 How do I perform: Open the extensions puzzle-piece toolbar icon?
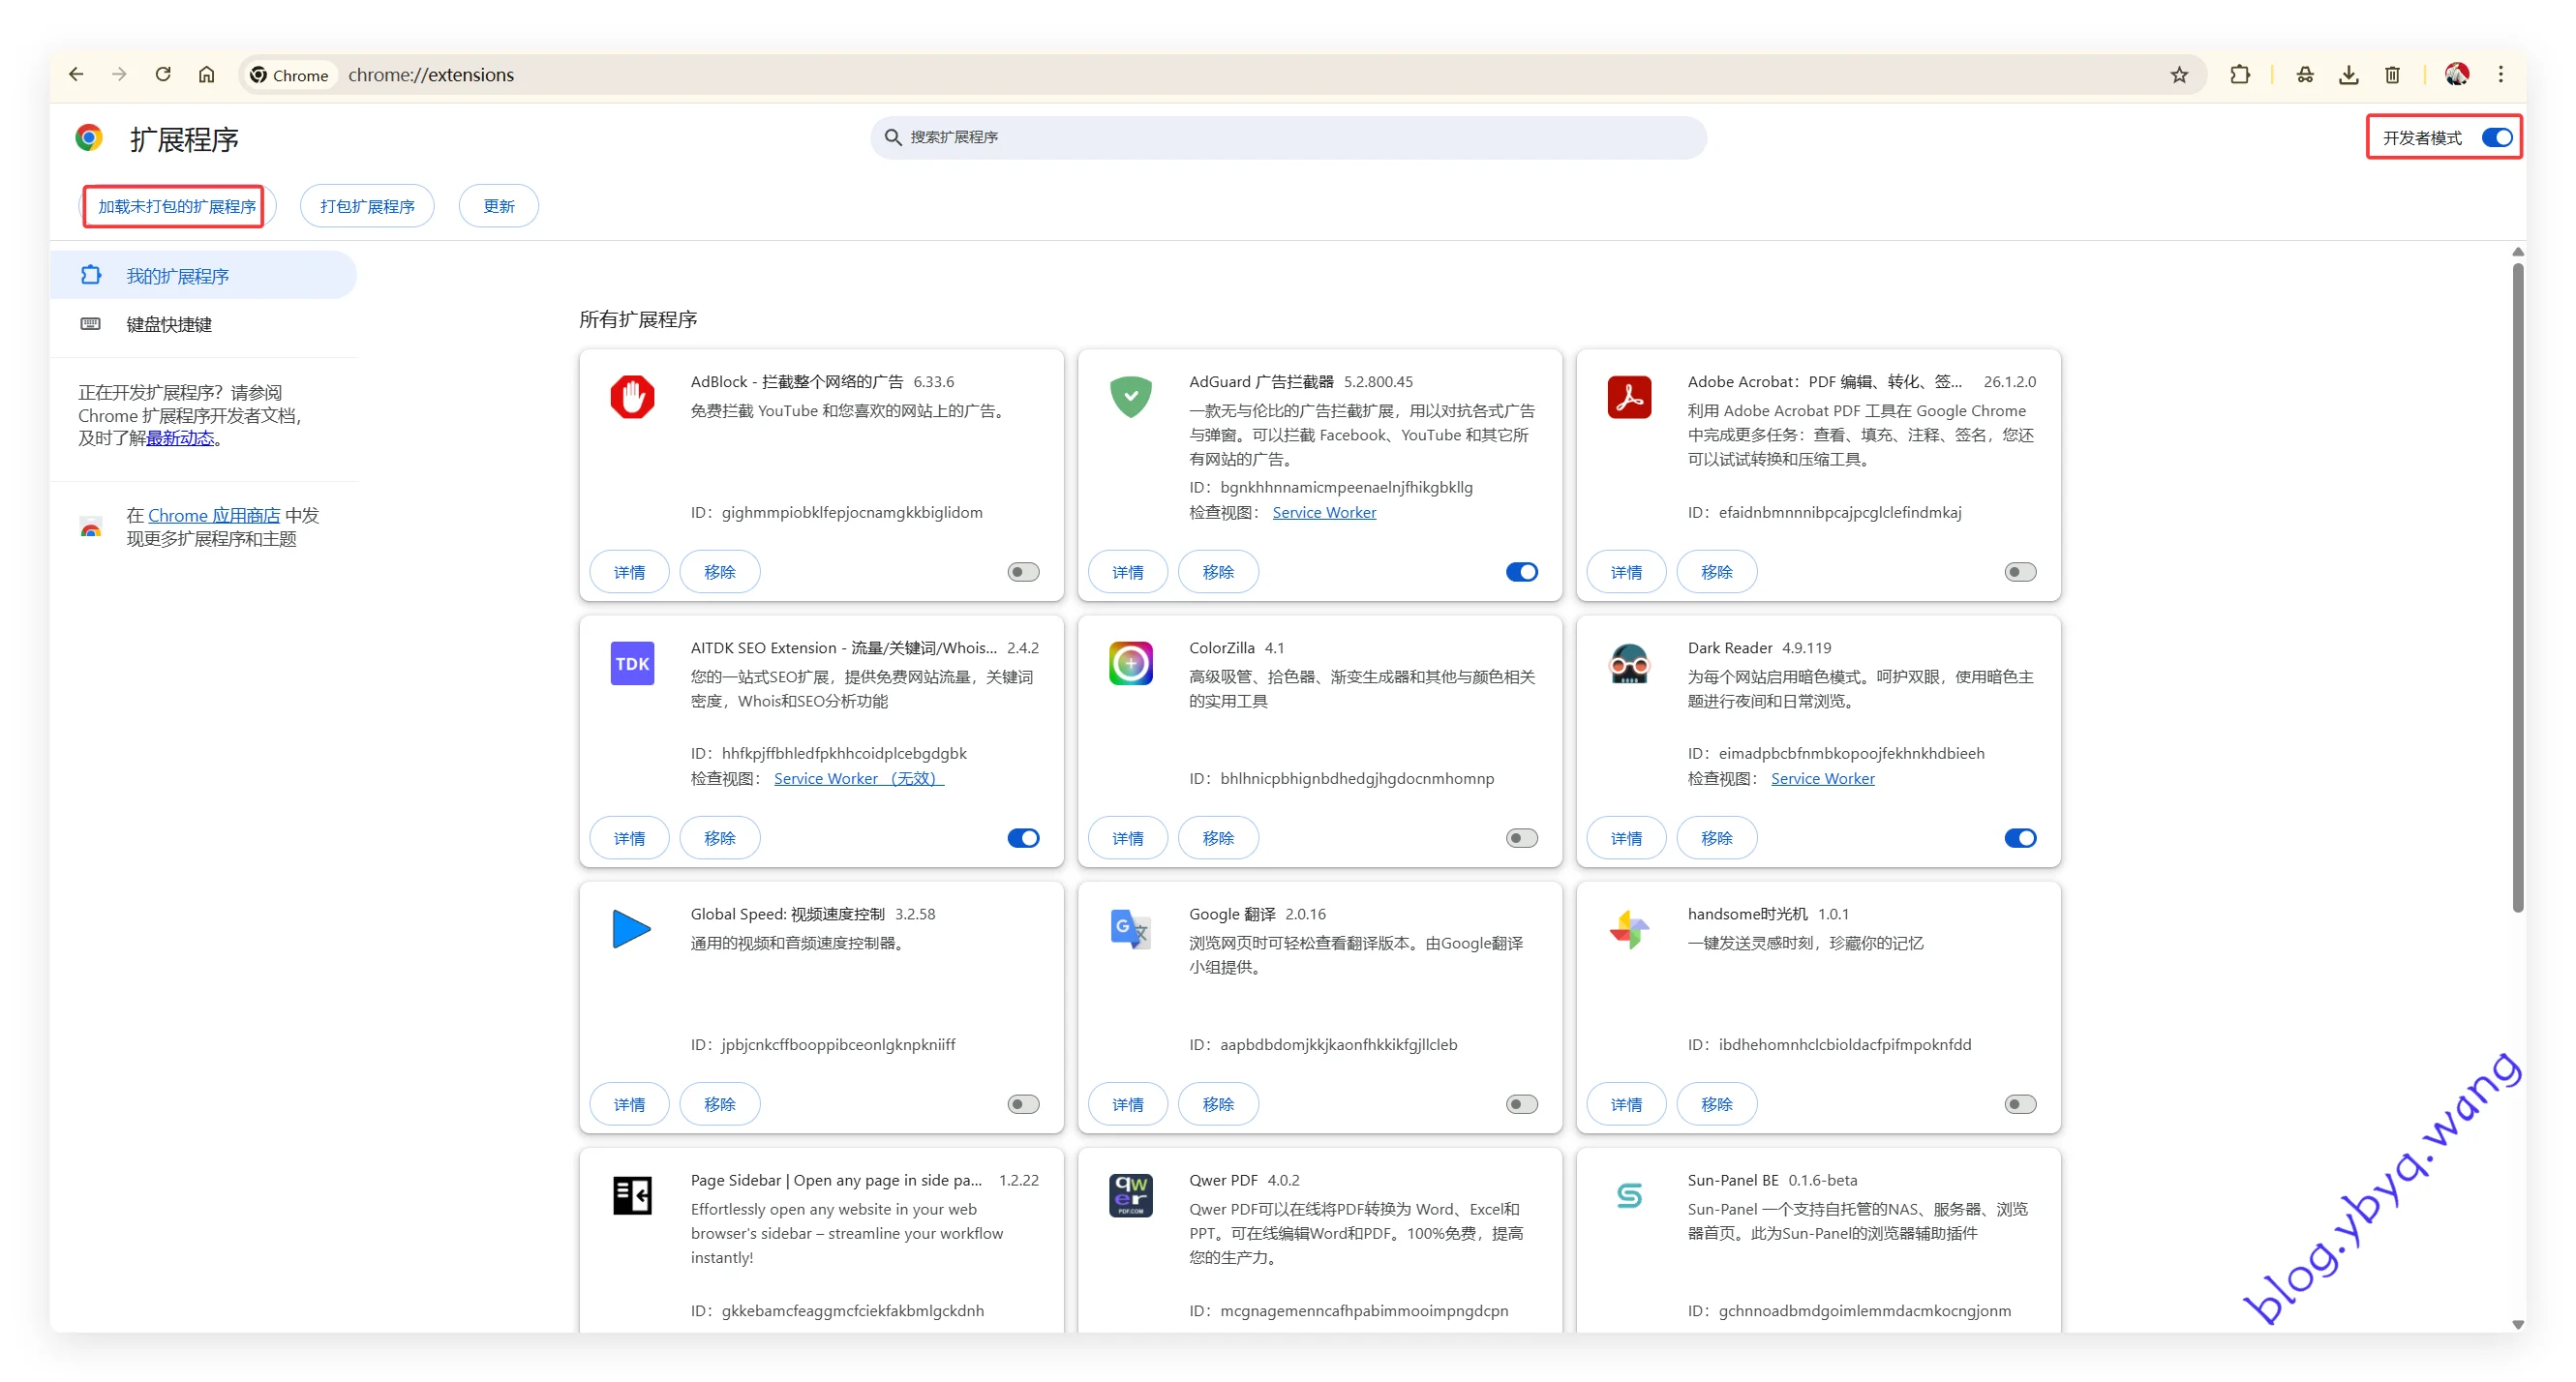click(x=2240, y=75)
